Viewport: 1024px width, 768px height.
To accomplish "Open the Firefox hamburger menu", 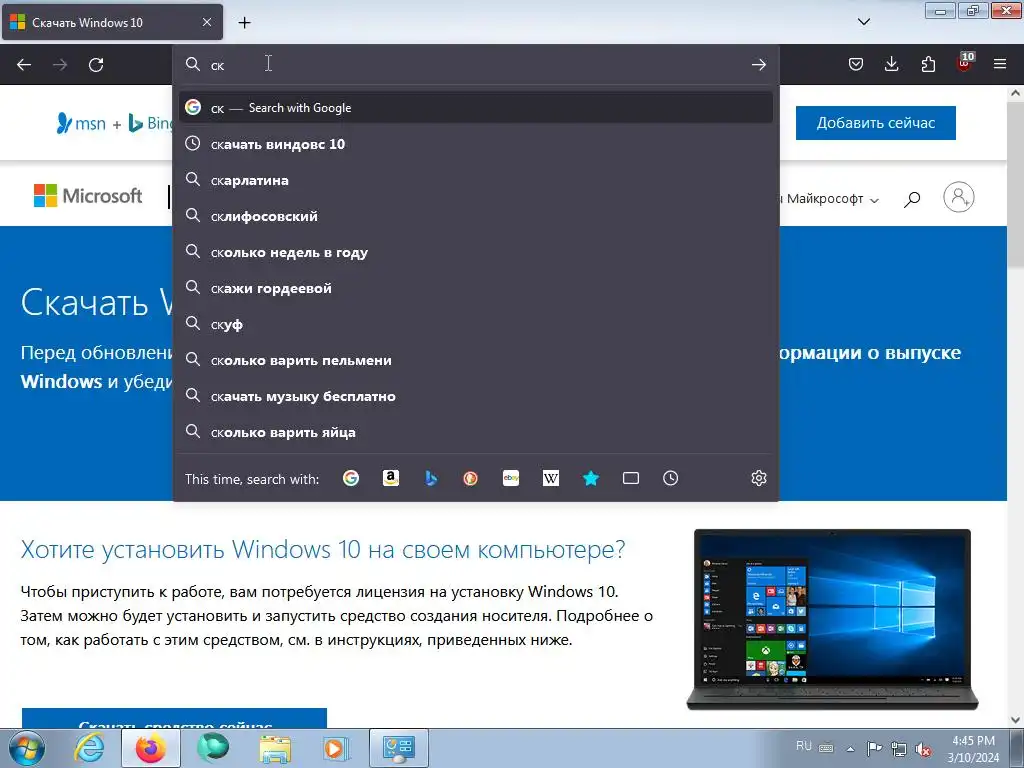I will tap(1000, 64).
